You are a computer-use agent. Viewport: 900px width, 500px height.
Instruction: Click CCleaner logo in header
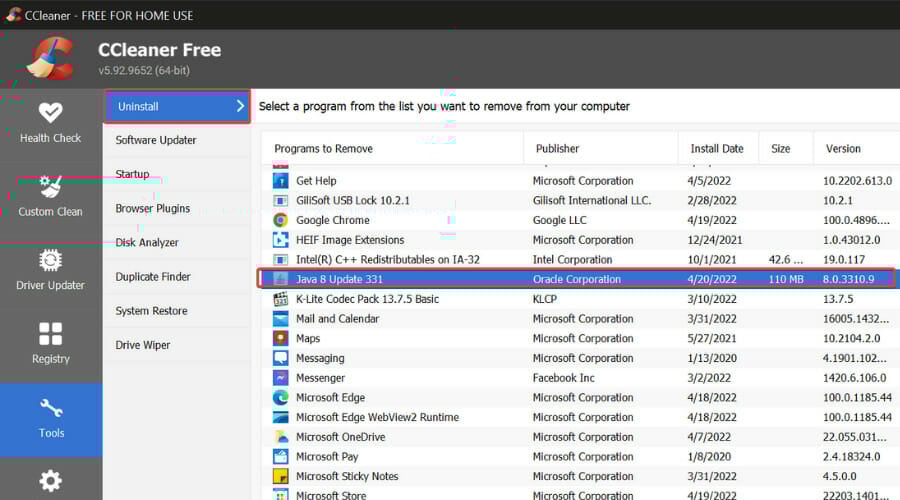(x=51, y=58)
